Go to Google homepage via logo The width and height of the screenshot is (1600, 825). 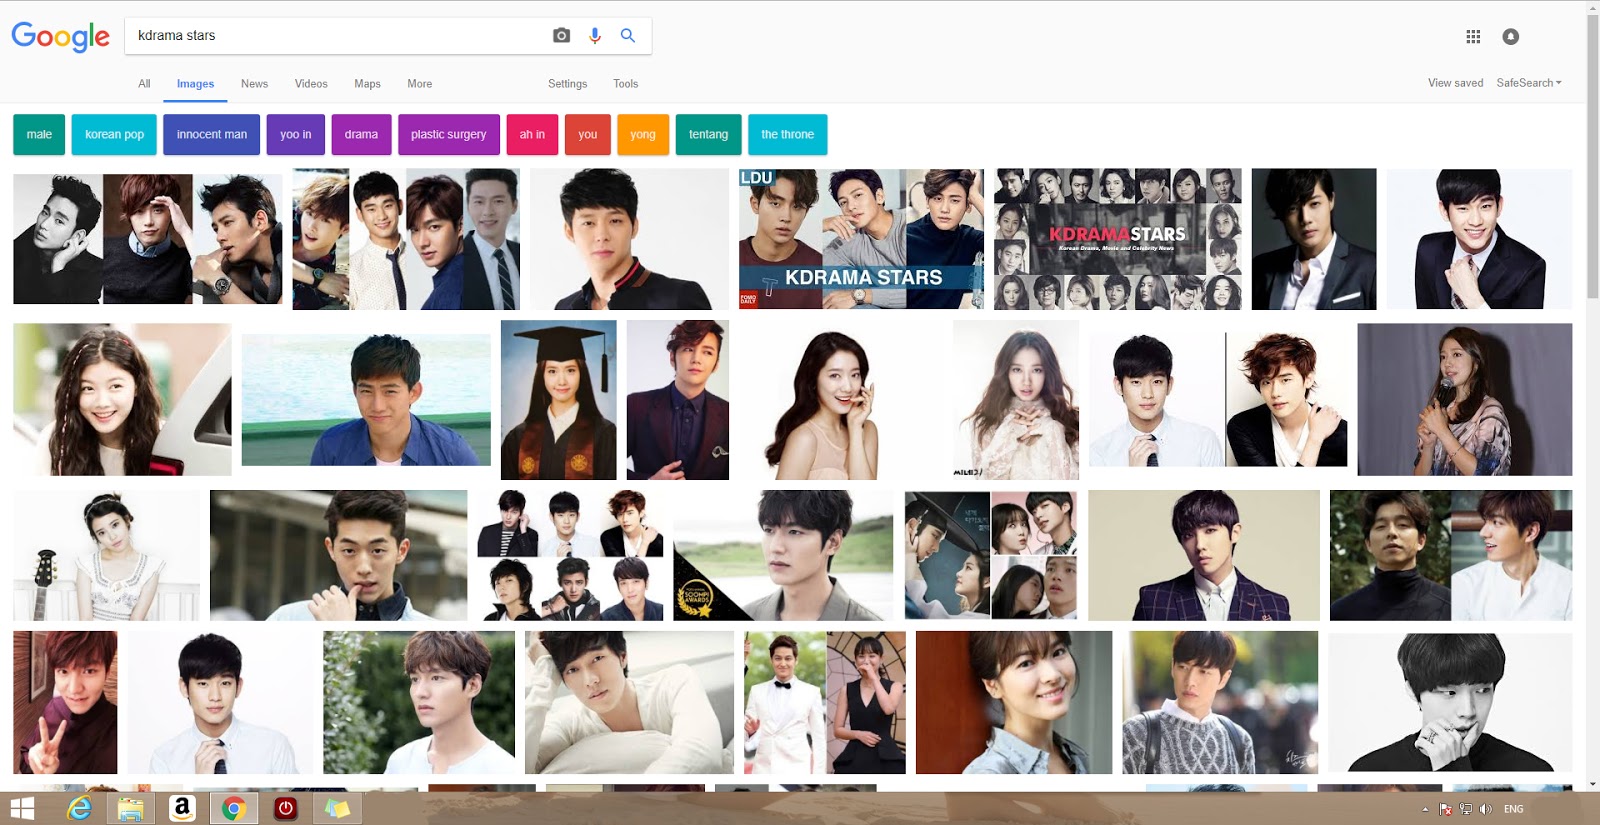tap(61, 37)
